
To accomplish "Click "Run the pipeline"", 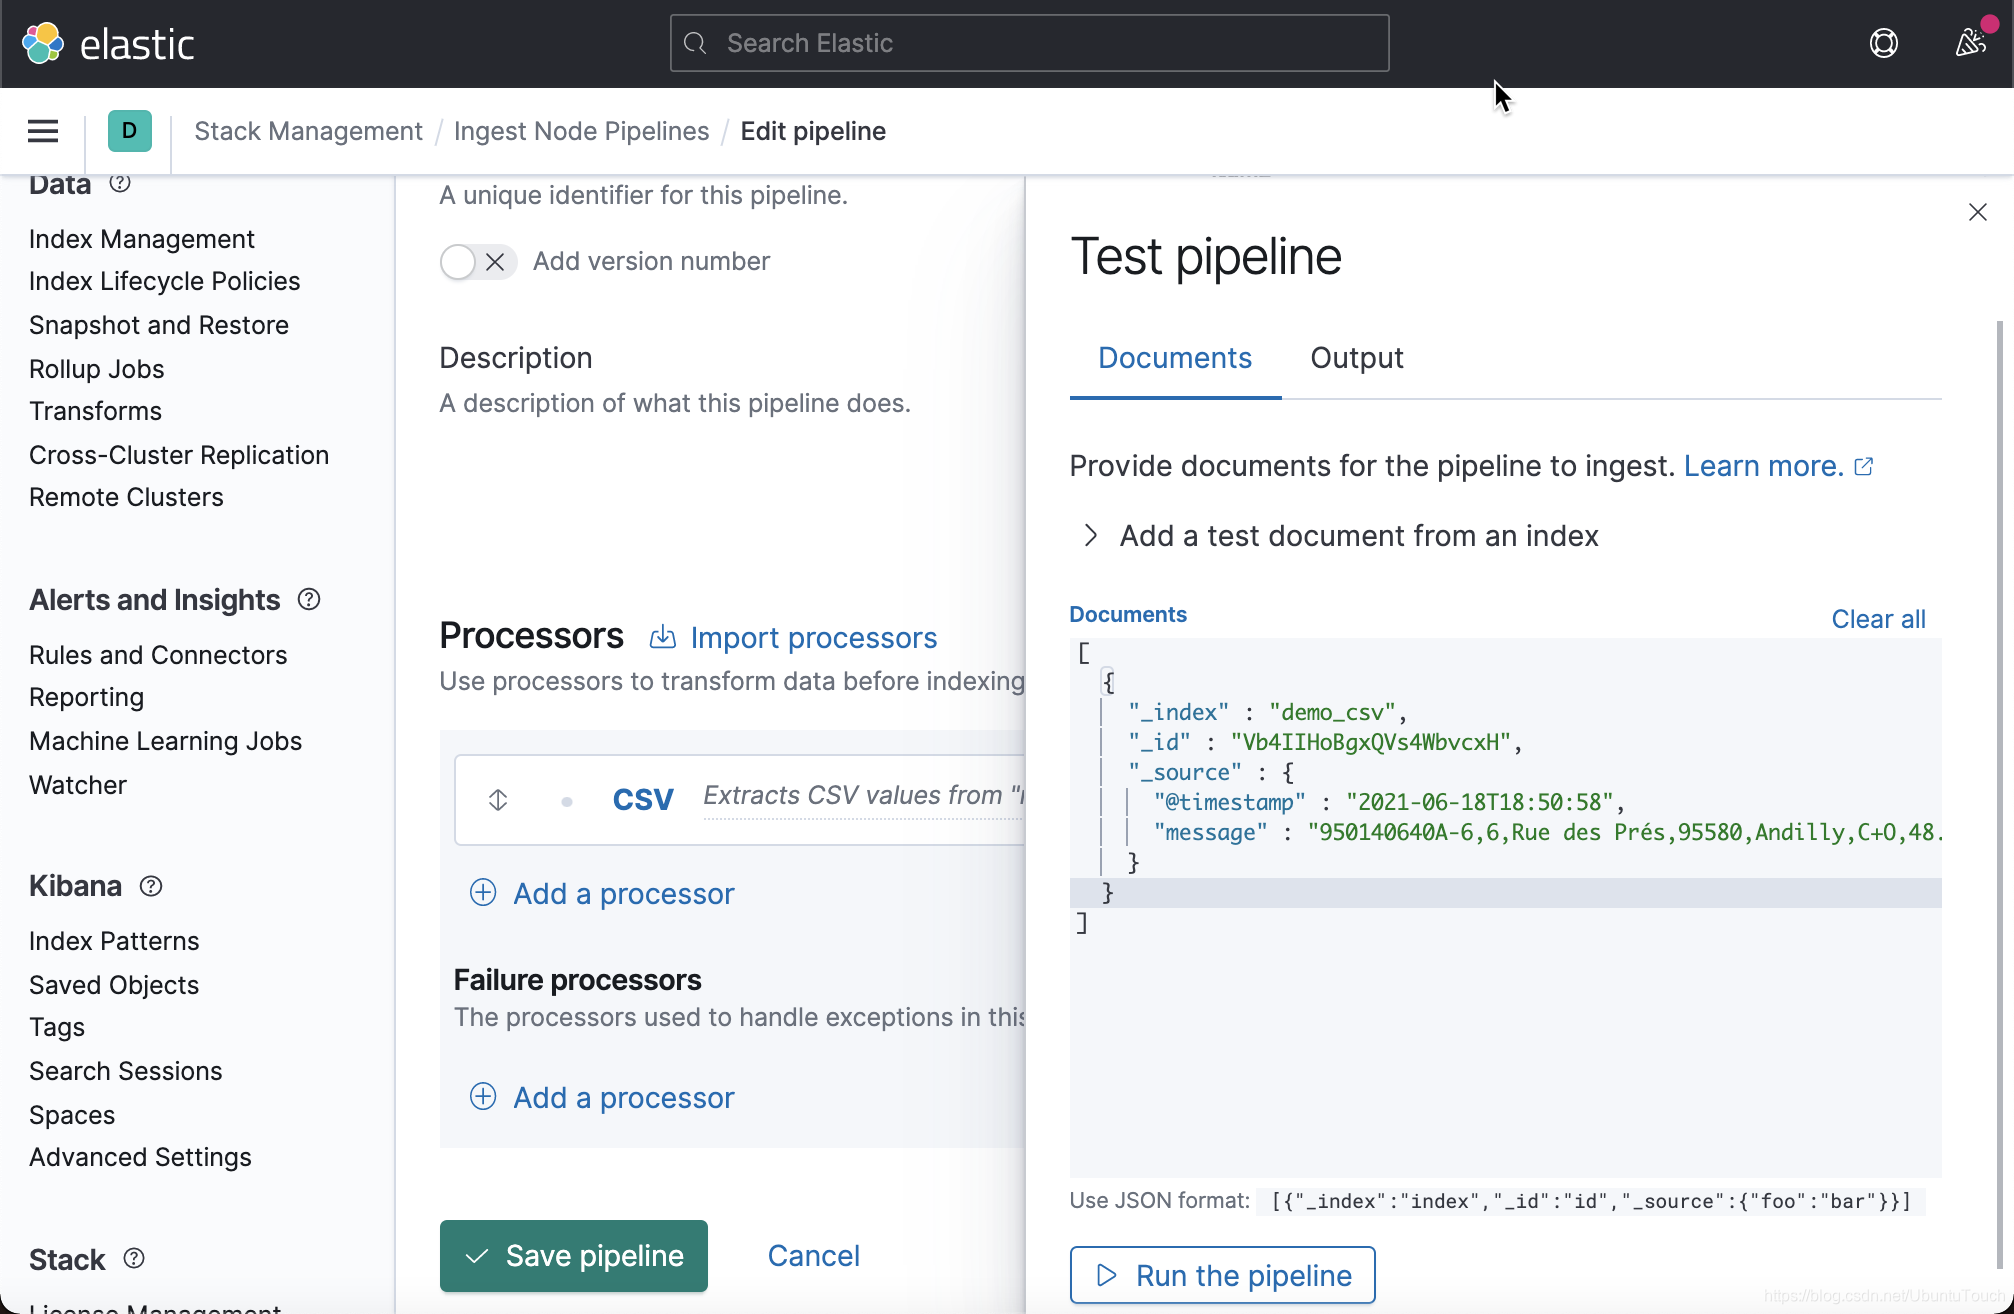I will [x=1221, y=1275].
